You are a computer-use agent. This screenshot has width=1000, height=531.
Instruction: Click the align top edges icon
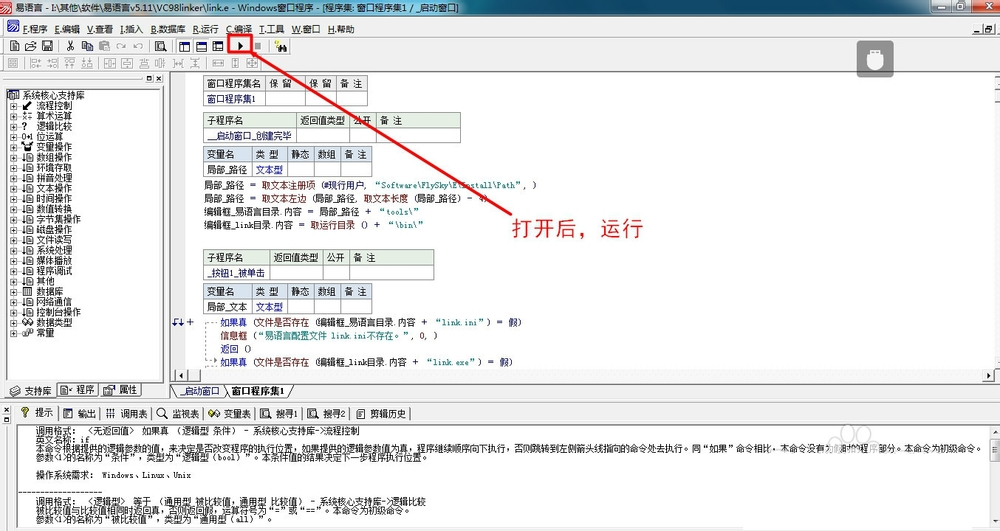(70, 63)
